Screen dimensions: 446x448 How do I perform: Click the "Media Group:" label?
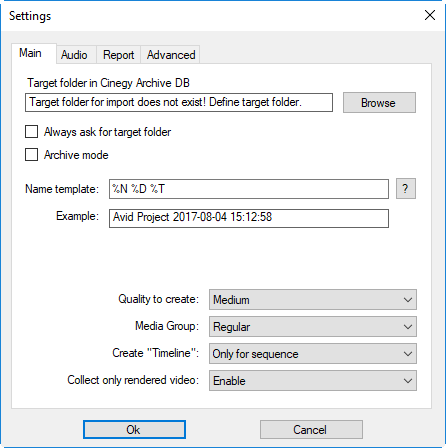[x=167, y=326]
